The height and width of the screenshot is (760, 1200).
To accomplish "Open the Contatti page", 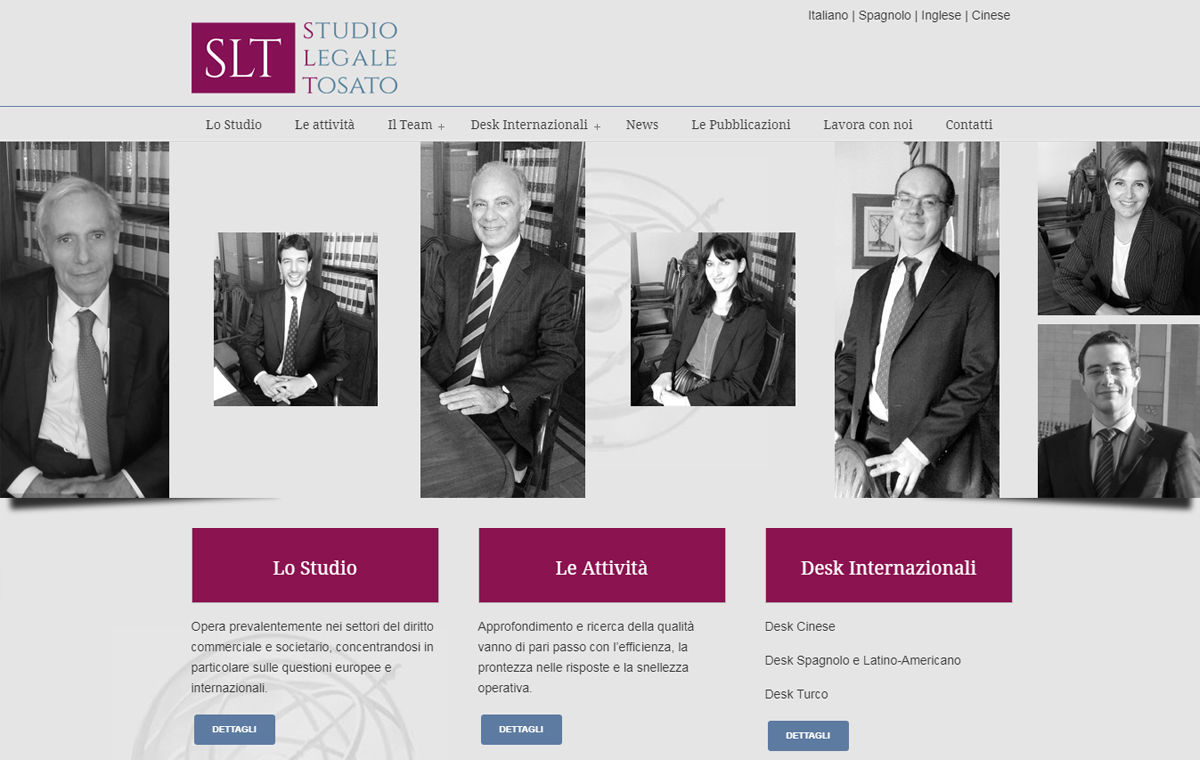I will point(969,125).
